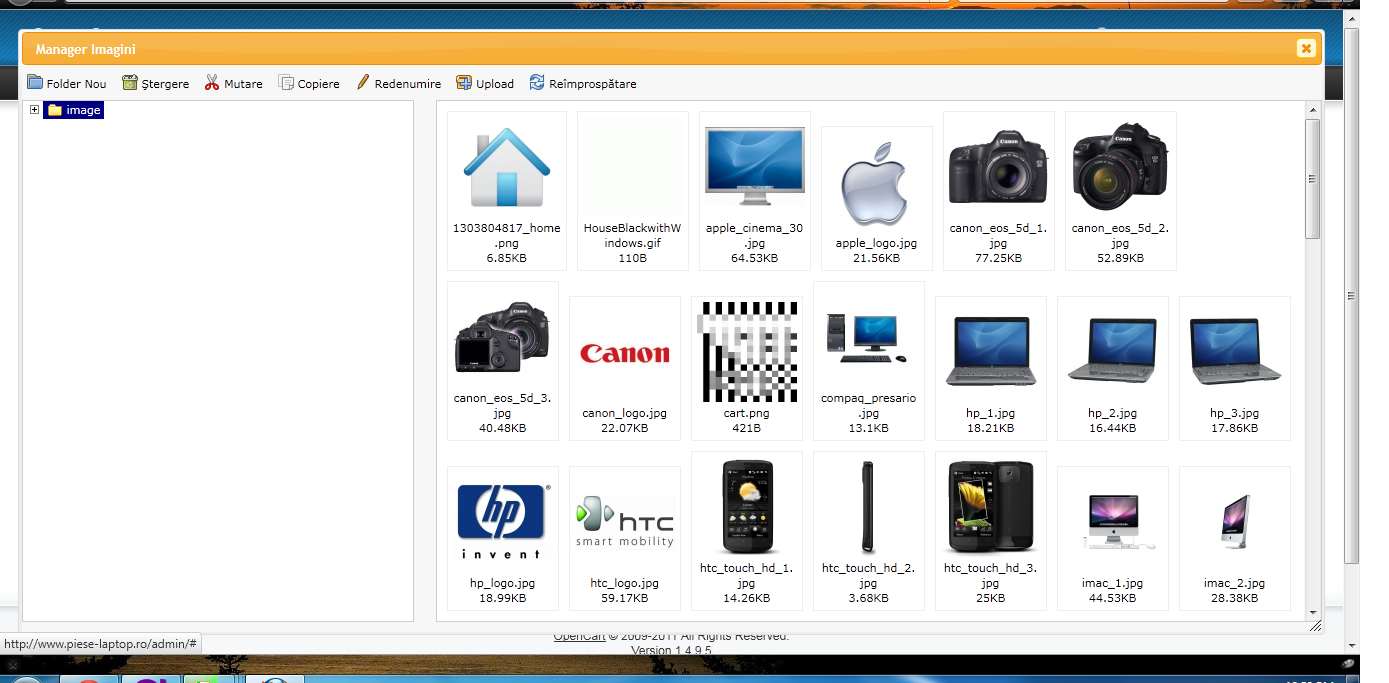Click the Mutare move button

click(233, 84)
